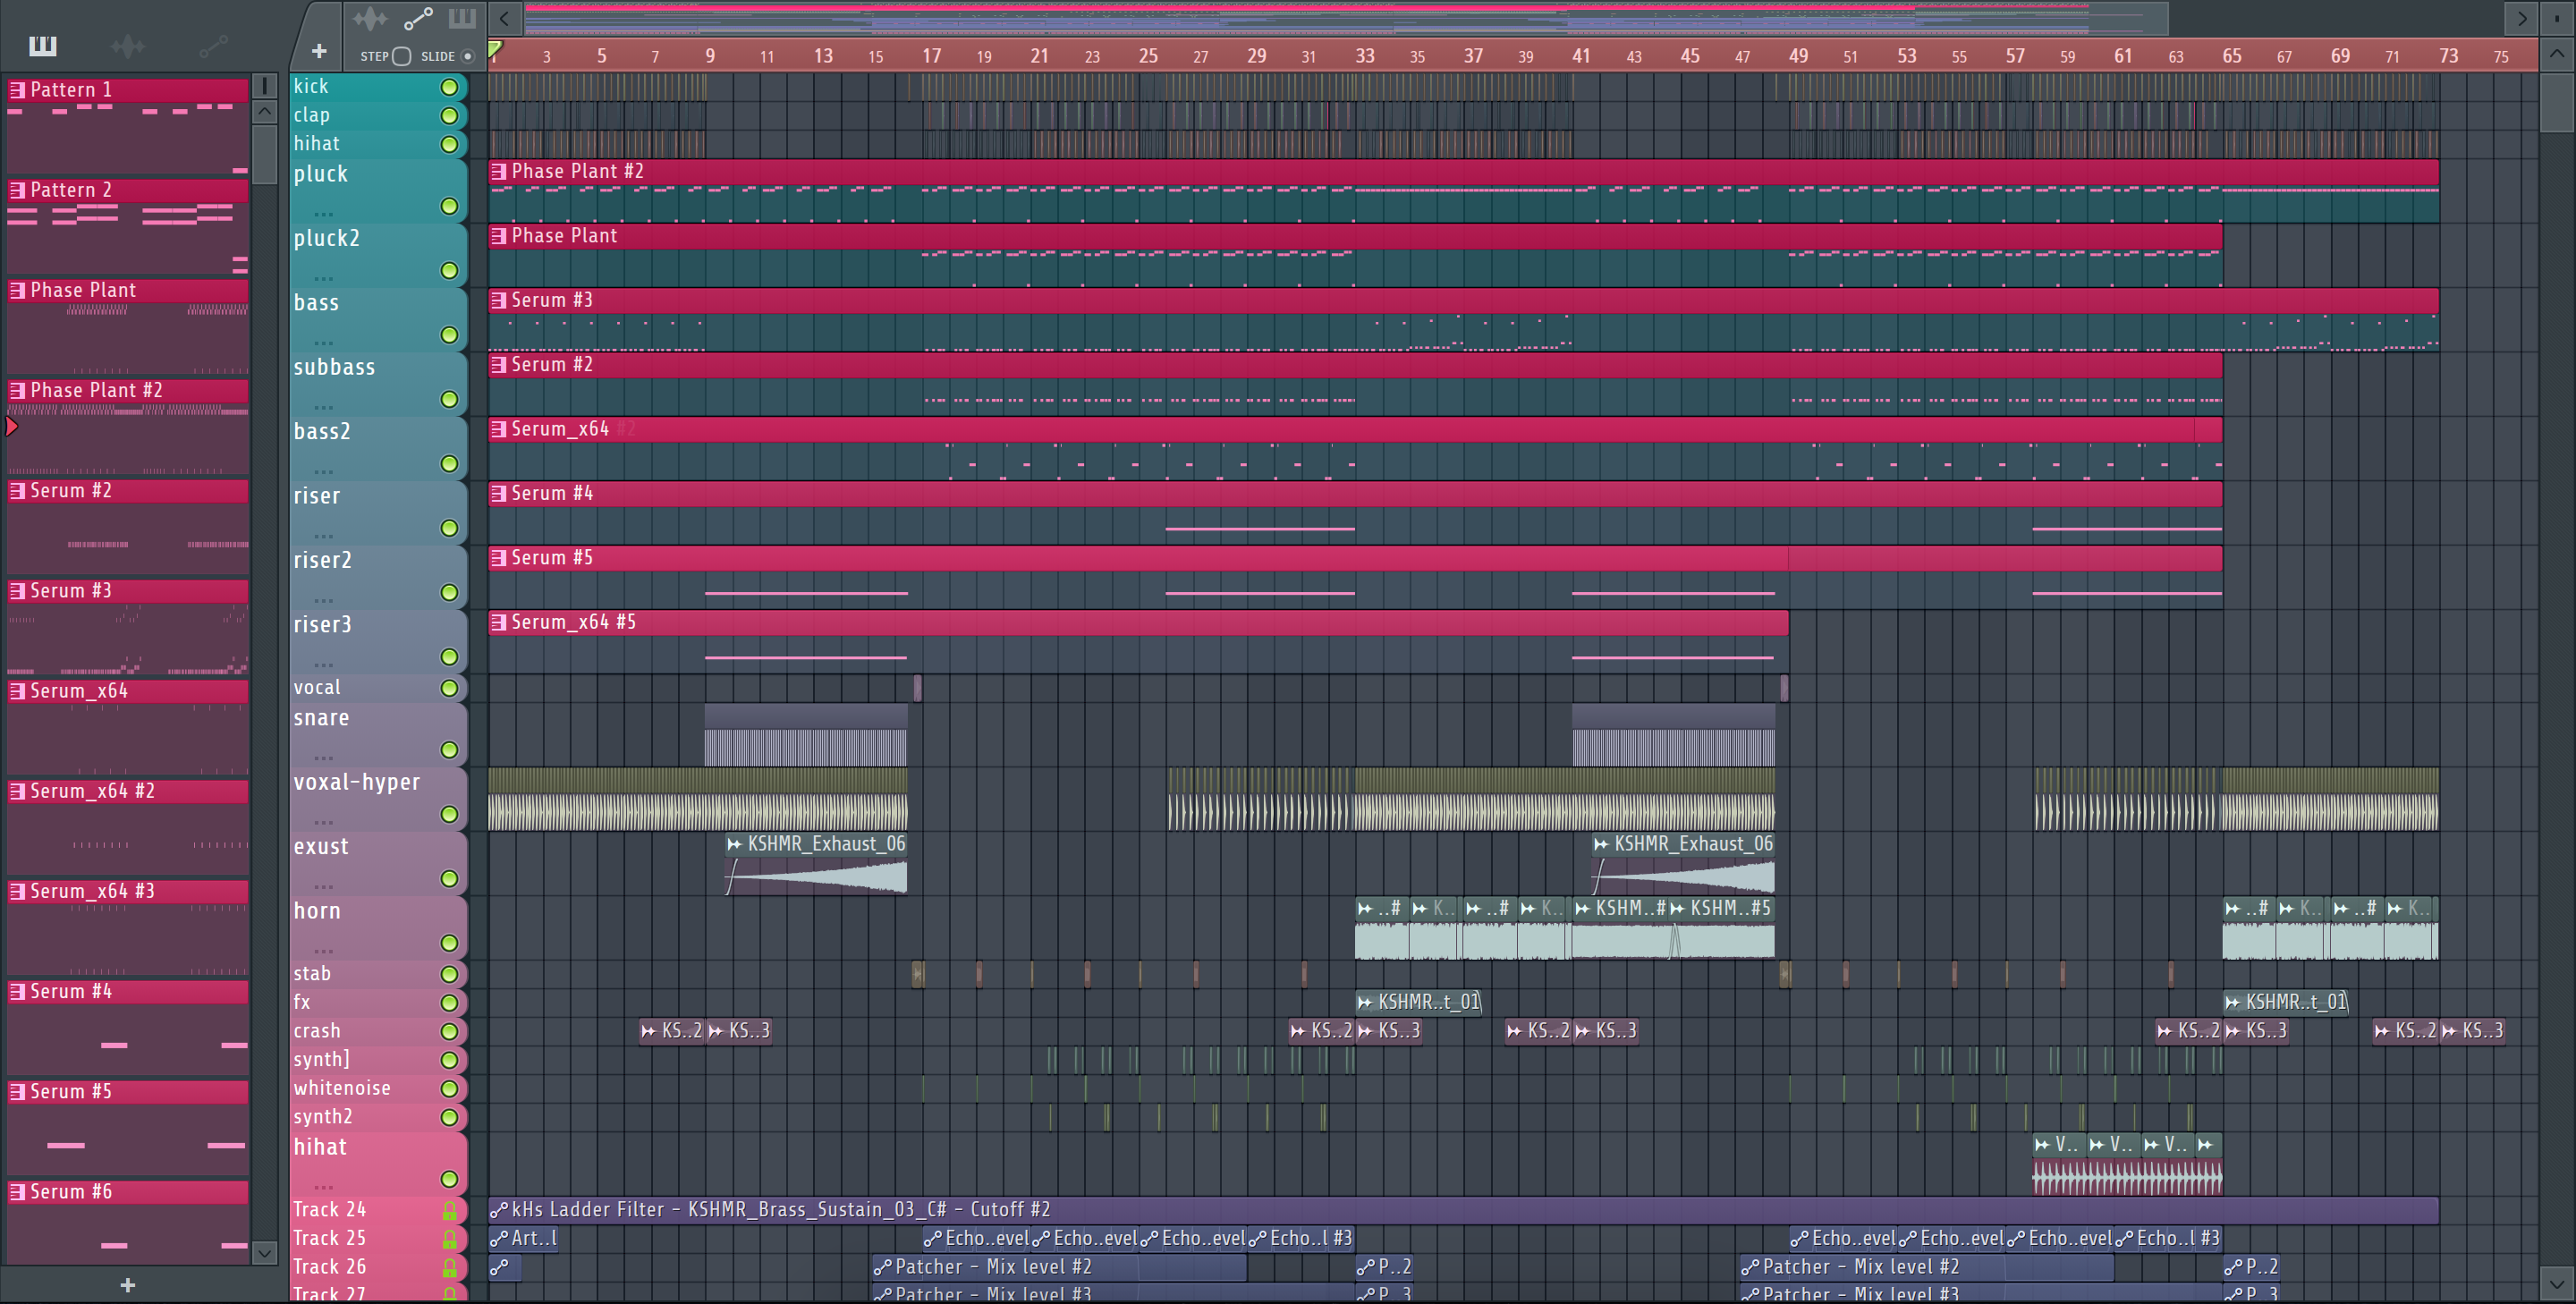Click the playlist vertical scroll up arrow
This screenshot has width=2576, height=1304.
[x=2556, y=54]
